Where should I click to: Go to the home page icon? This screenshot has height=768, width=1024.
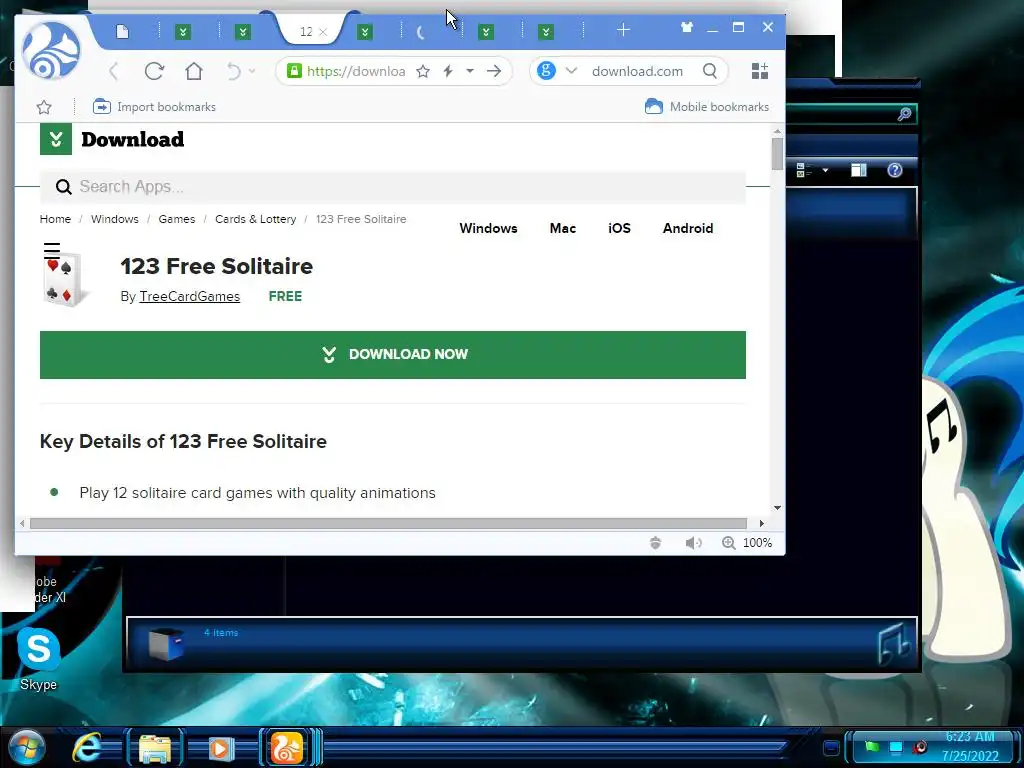click(194, 71)
